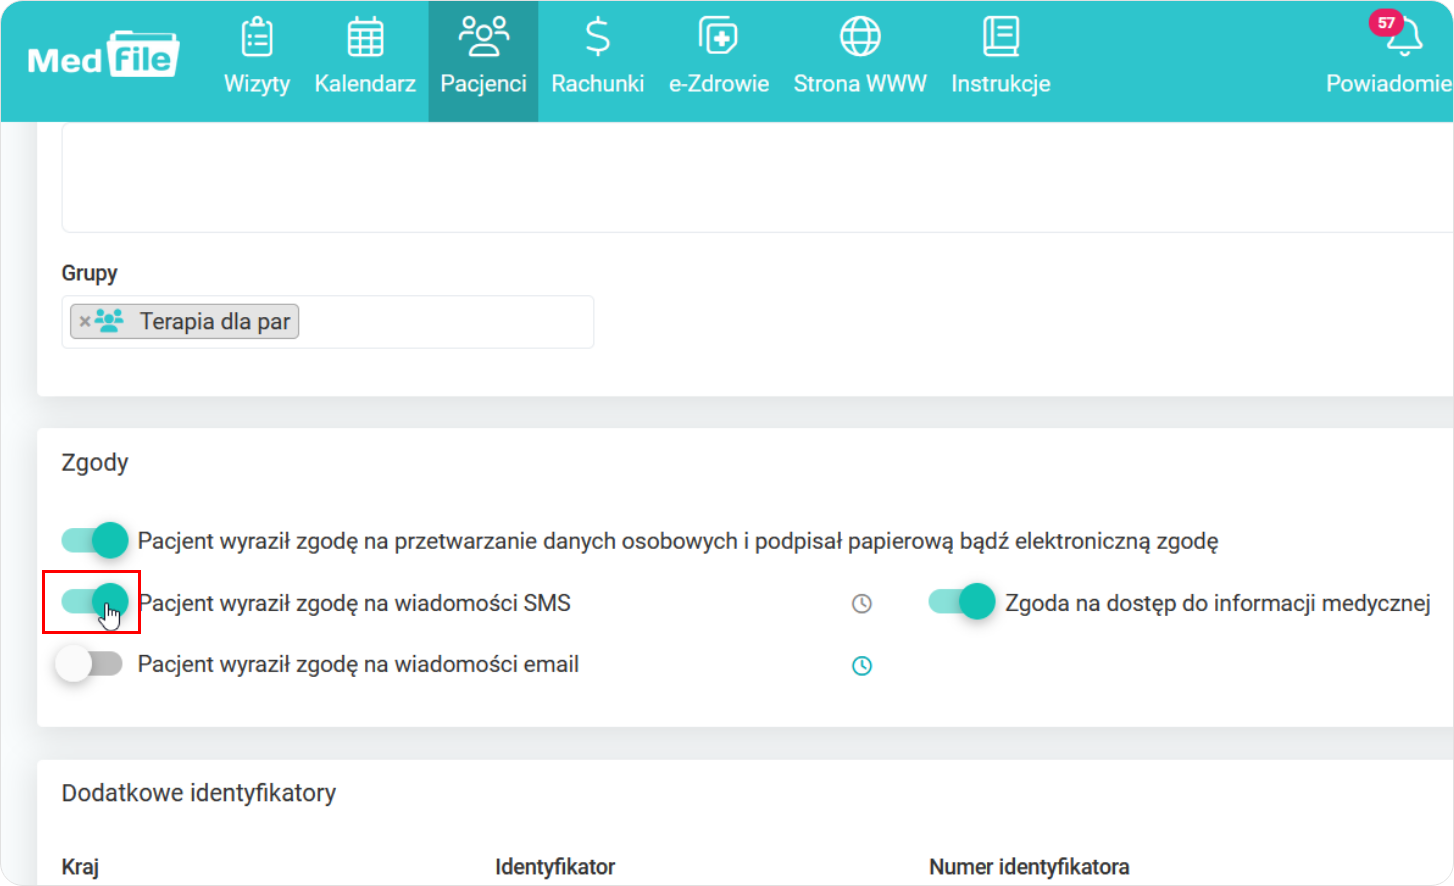Open Instrukcje book icon
Image resolution: width=1454 pixels, height=886 pixels.
pyautogui.click(x=1000, y=38)
